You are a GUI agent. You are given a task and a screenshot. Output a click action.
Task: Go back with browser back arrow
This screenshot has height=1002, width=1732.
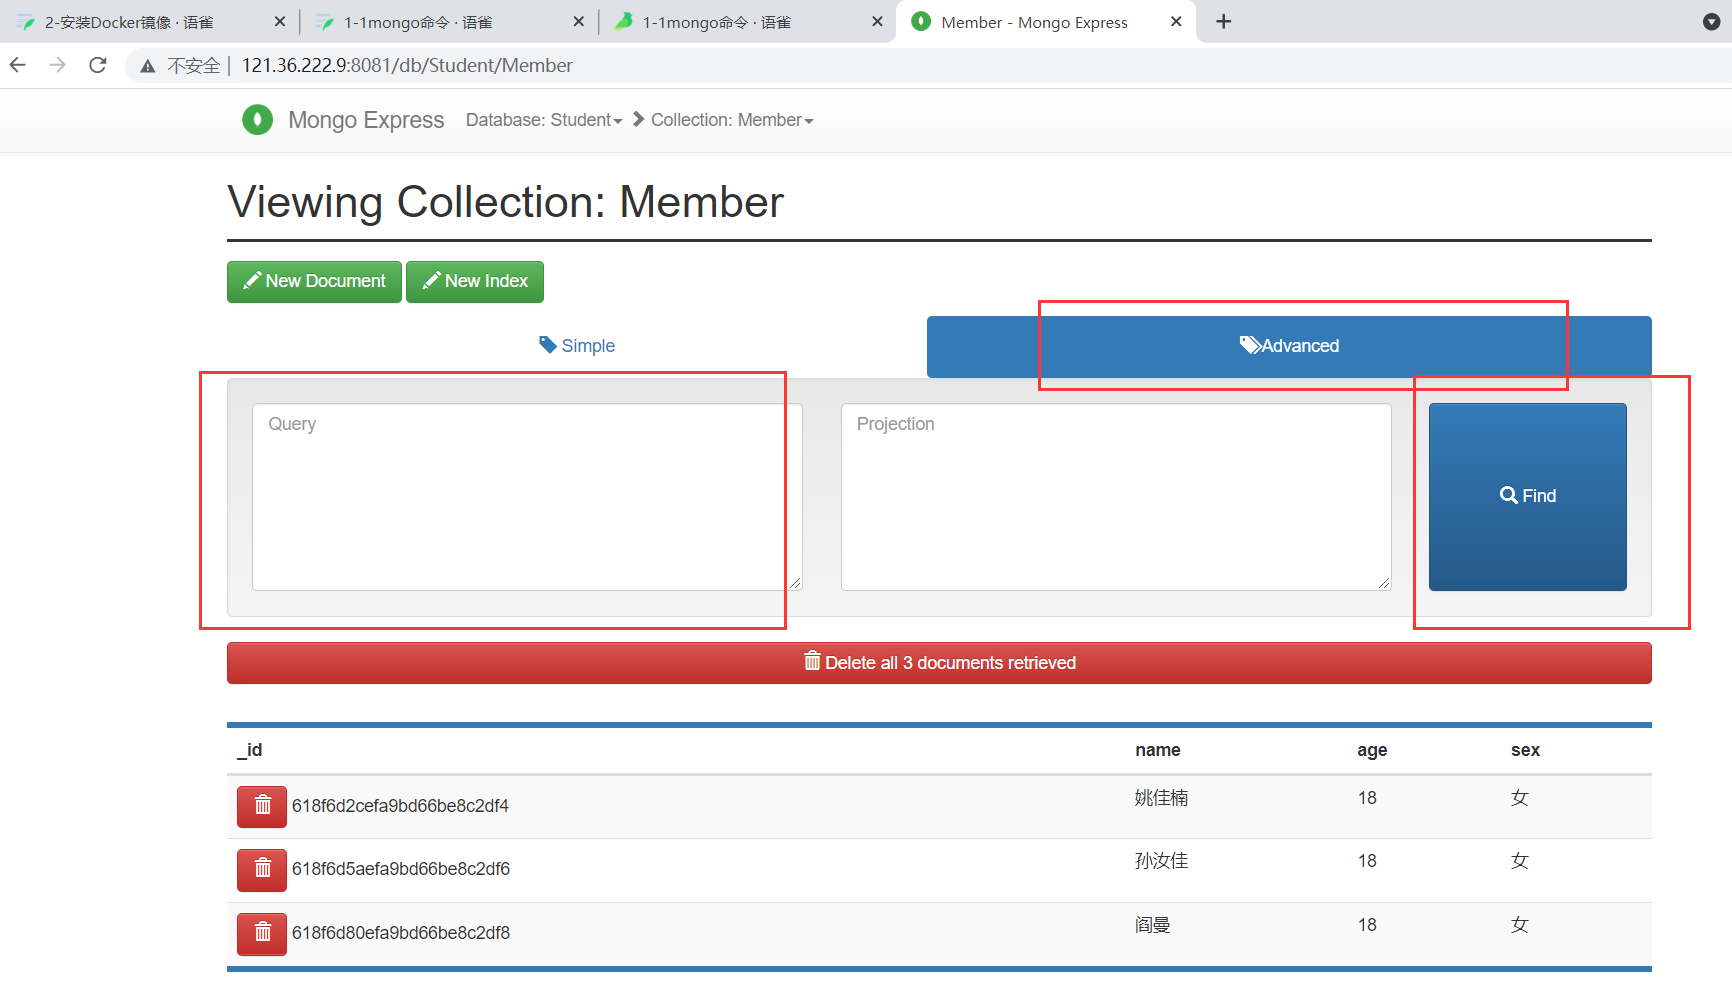pos(18,65)
